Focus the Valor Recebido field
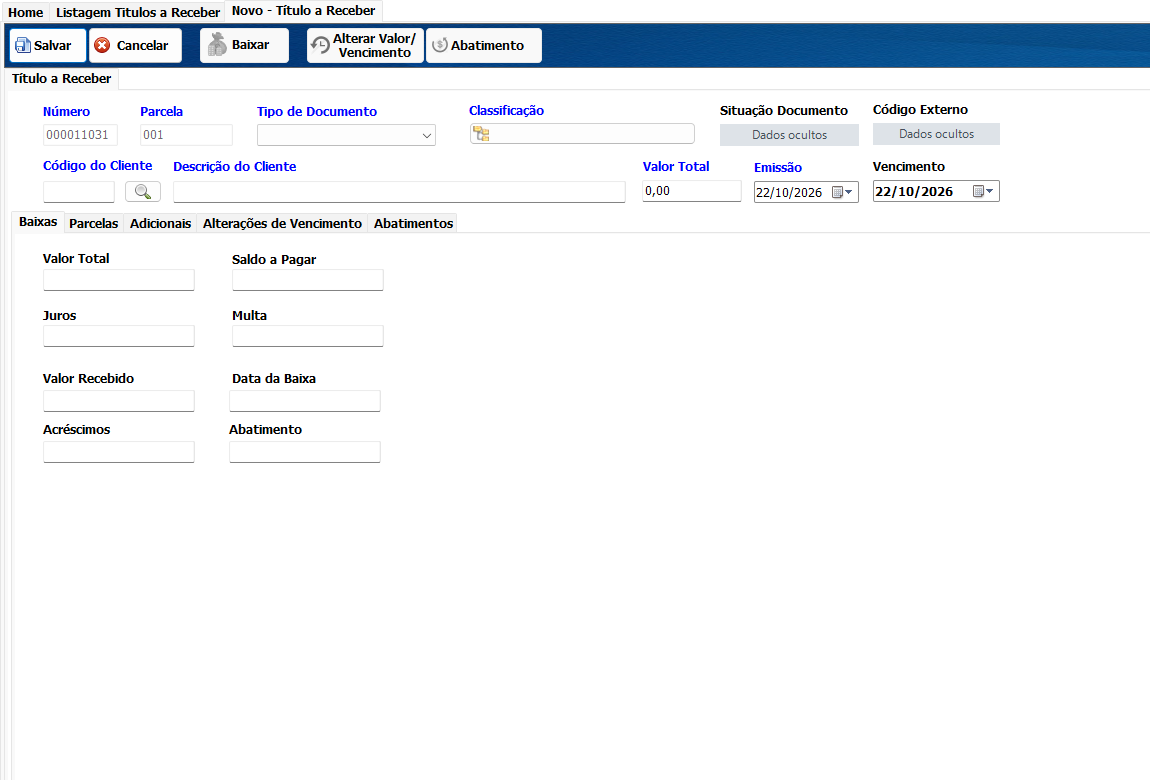Viewport: 1150px width, 780px height. click(x=119, y=400)
